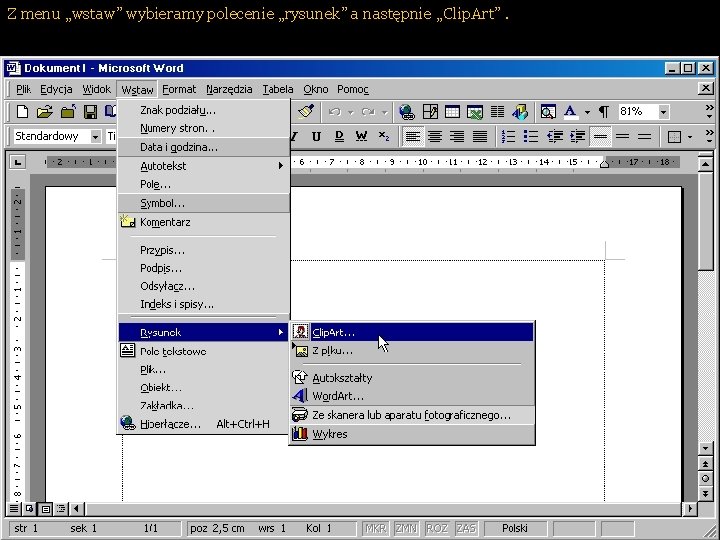Open Tables and Borders toolbar icon
This screenshot has width=720, height=540.
click(430, 112)
